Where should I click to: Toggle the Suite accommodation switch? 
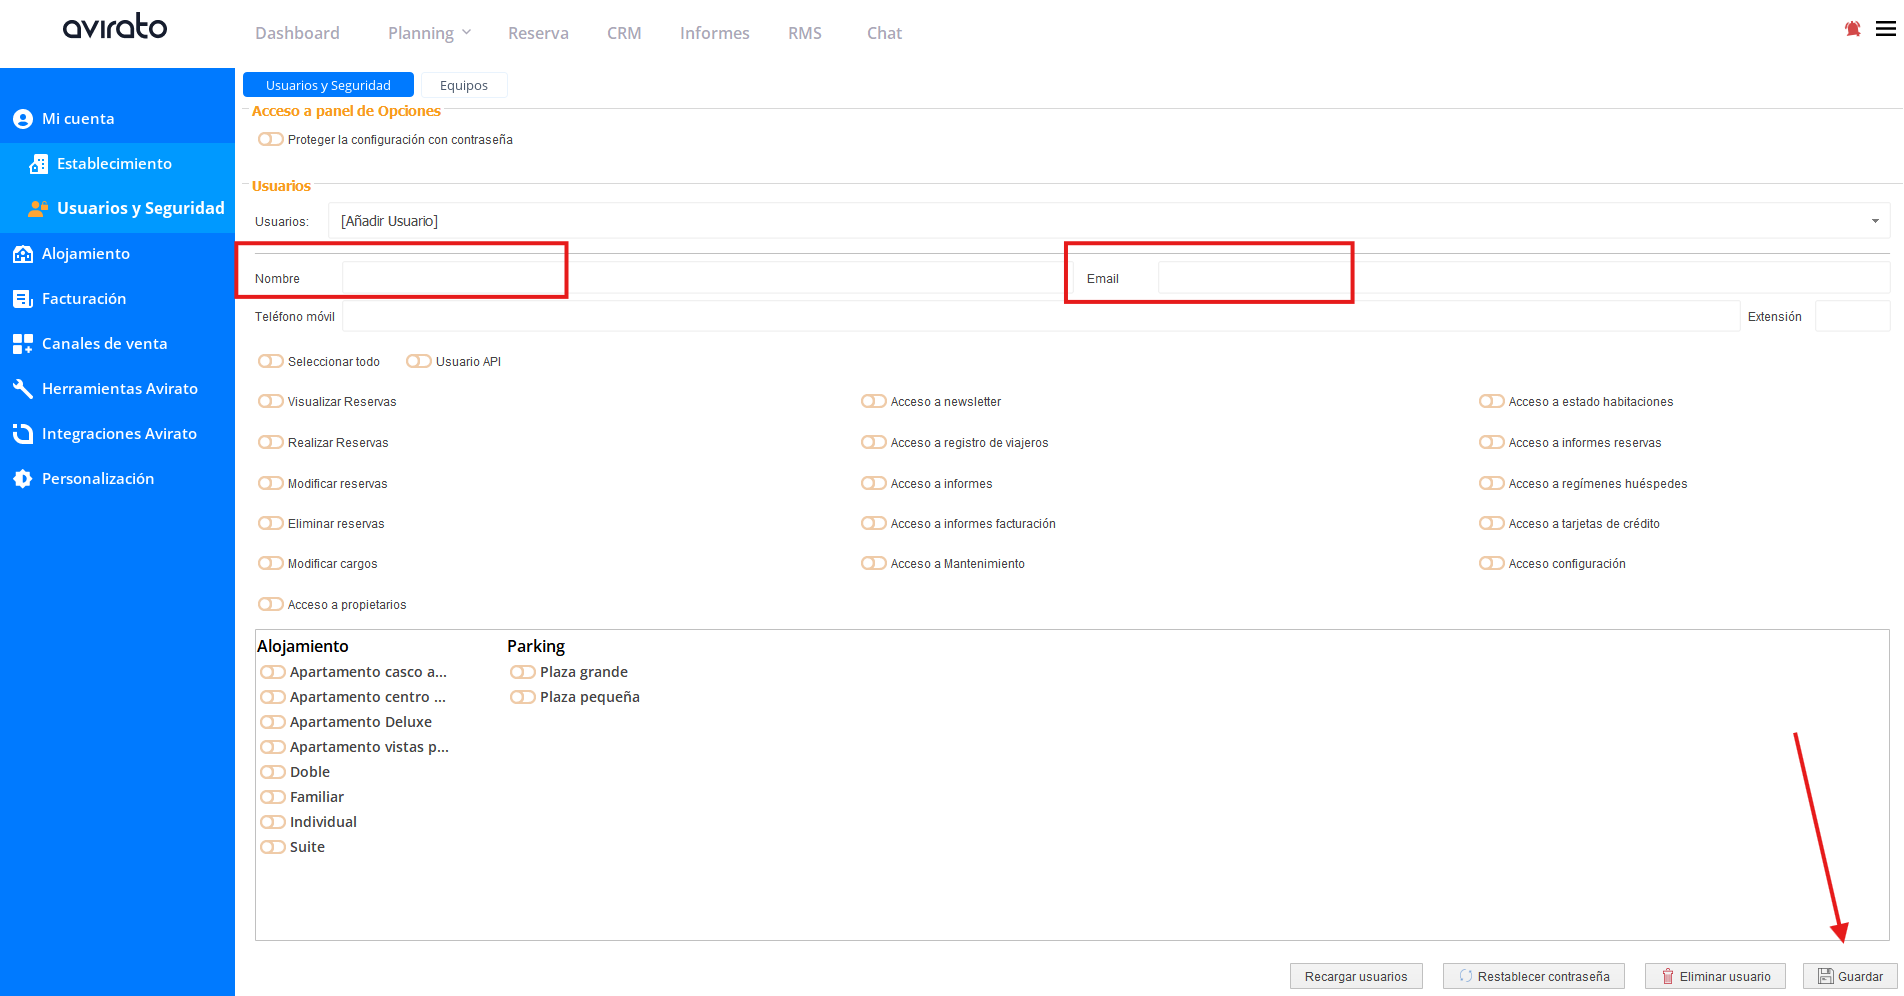pyautogui.click(x=272, y=847)
